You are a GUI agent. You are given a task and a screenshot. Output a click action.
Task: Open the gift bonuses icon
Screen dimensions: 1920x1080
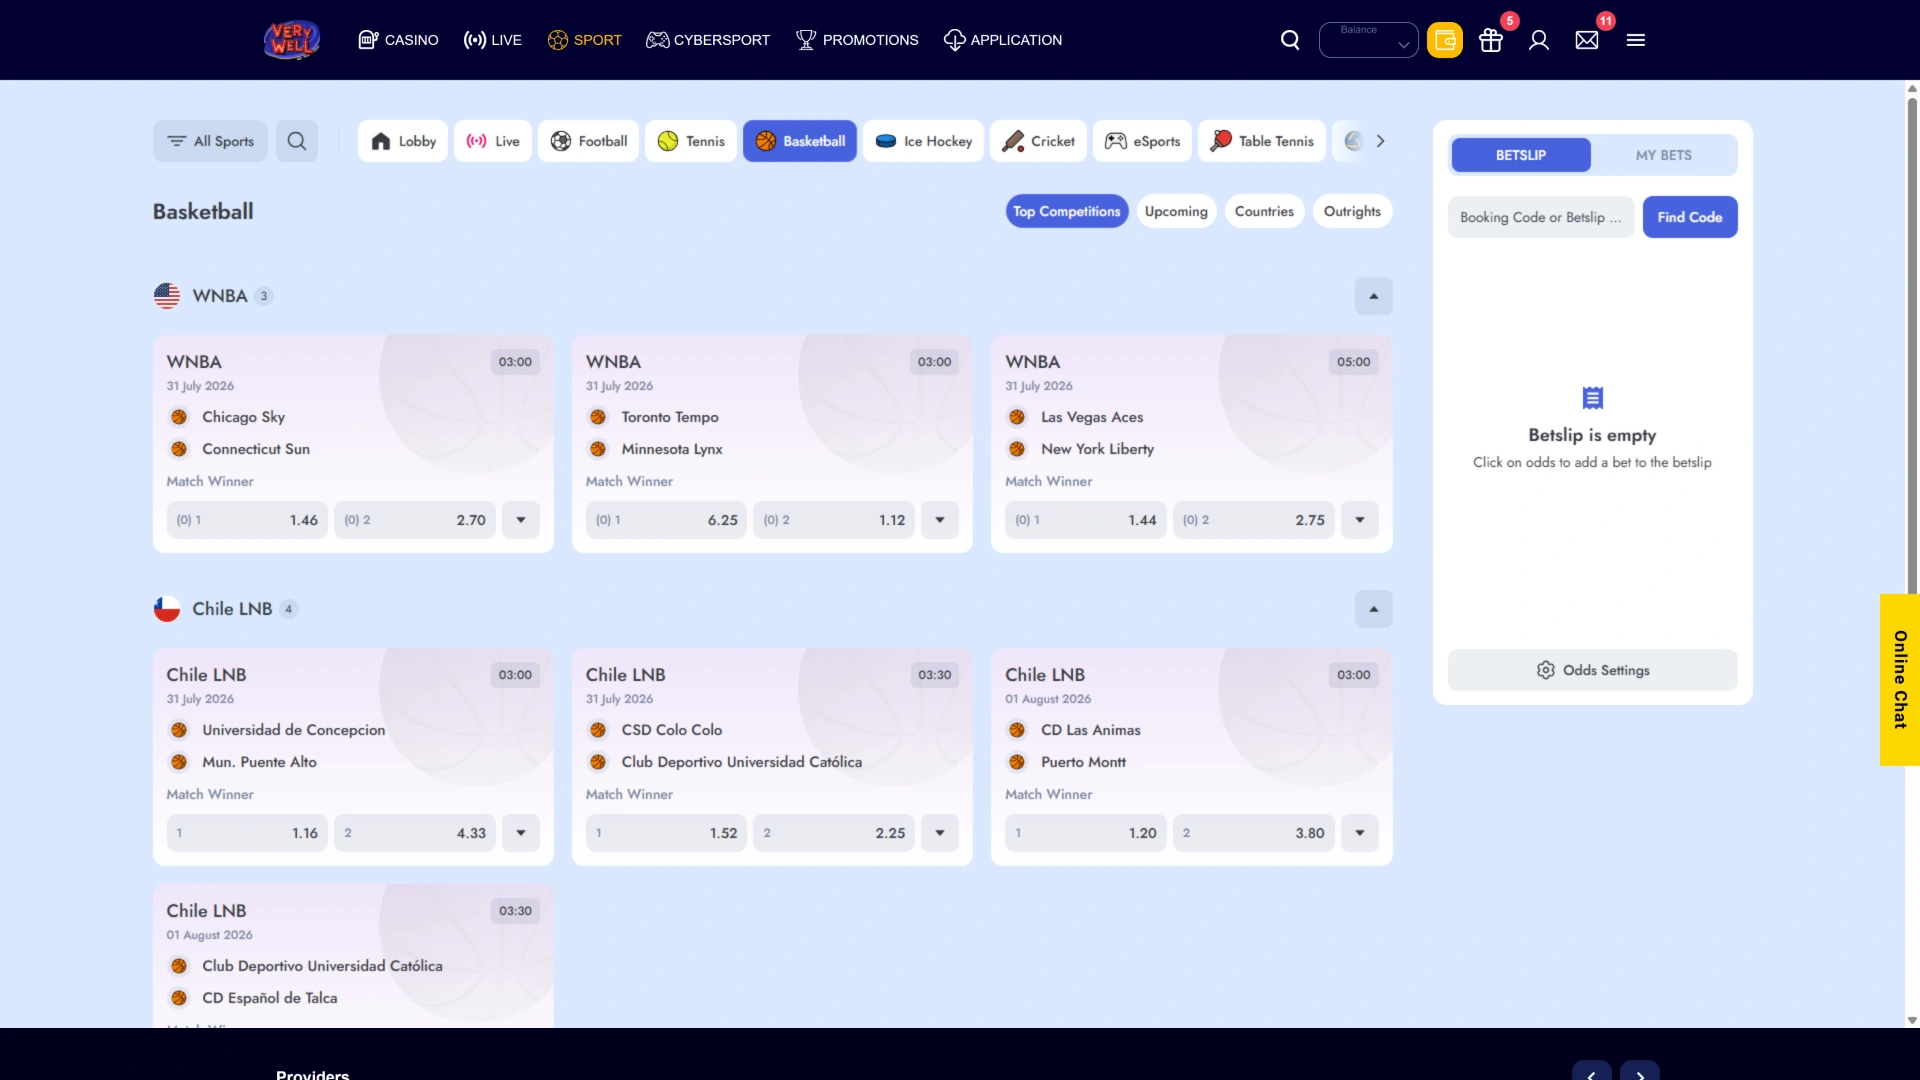coord(1491,40)
